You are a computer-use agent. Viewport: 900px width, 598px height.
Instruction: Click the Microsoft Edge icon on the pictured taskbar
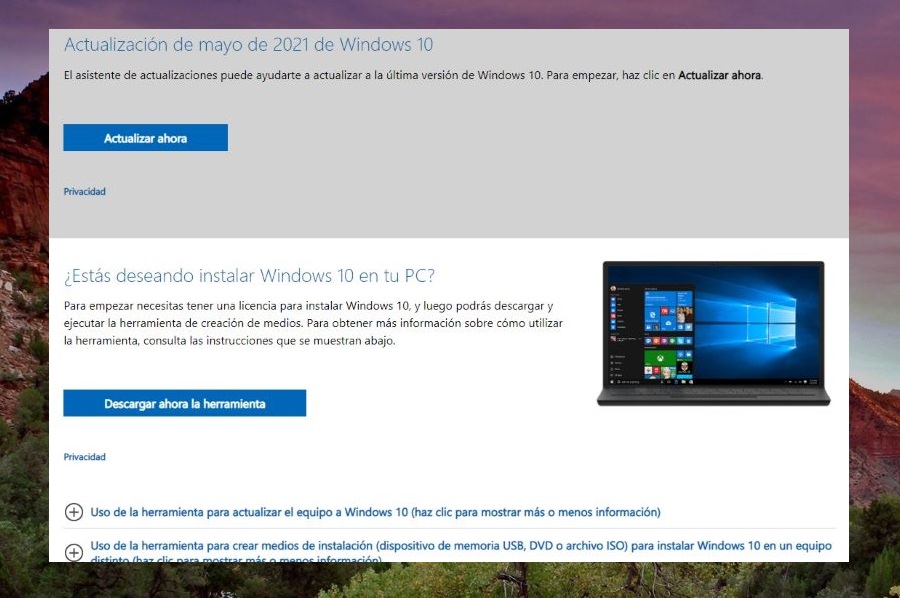click(x=669, y=382)
